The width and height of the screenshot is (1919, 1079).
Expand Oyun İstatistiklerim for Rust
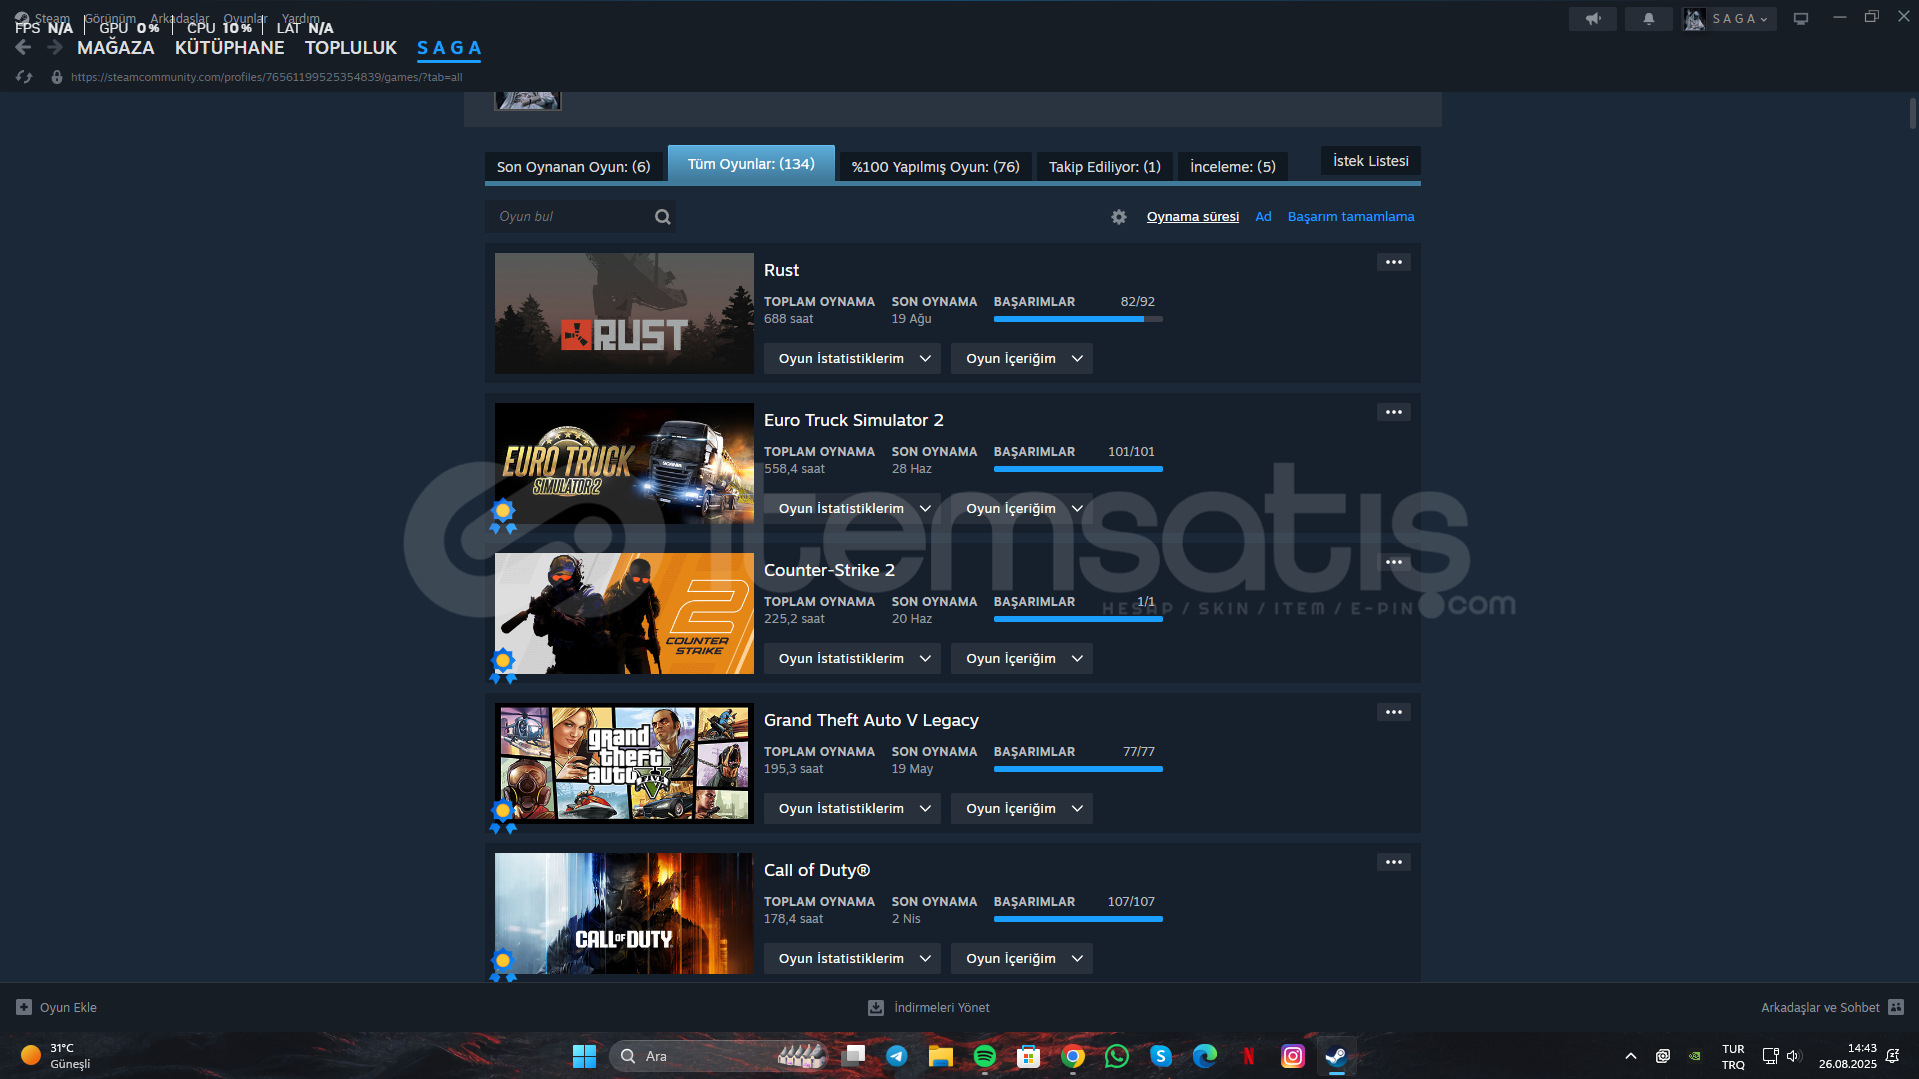click(x=852, y=359)
